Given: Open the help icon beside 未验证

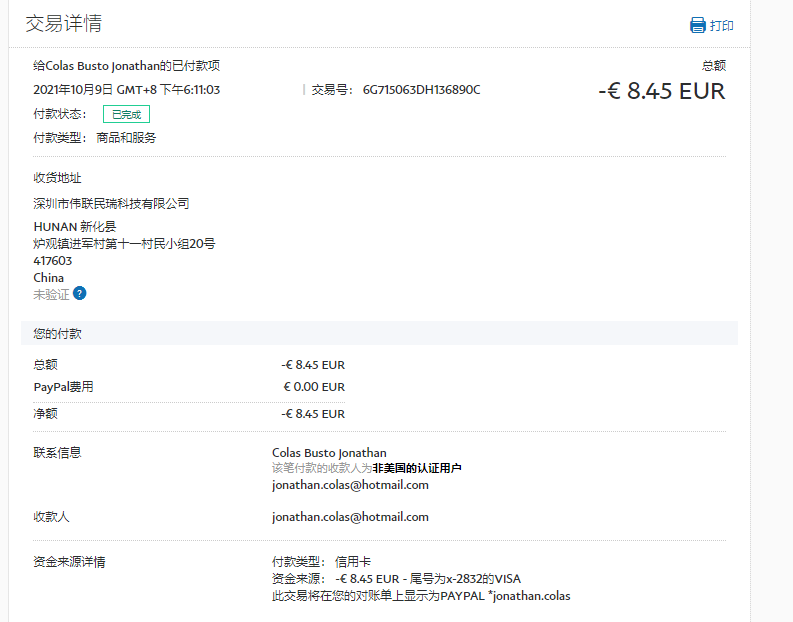Looking at the screenshot, I should [x=80, y=294].
